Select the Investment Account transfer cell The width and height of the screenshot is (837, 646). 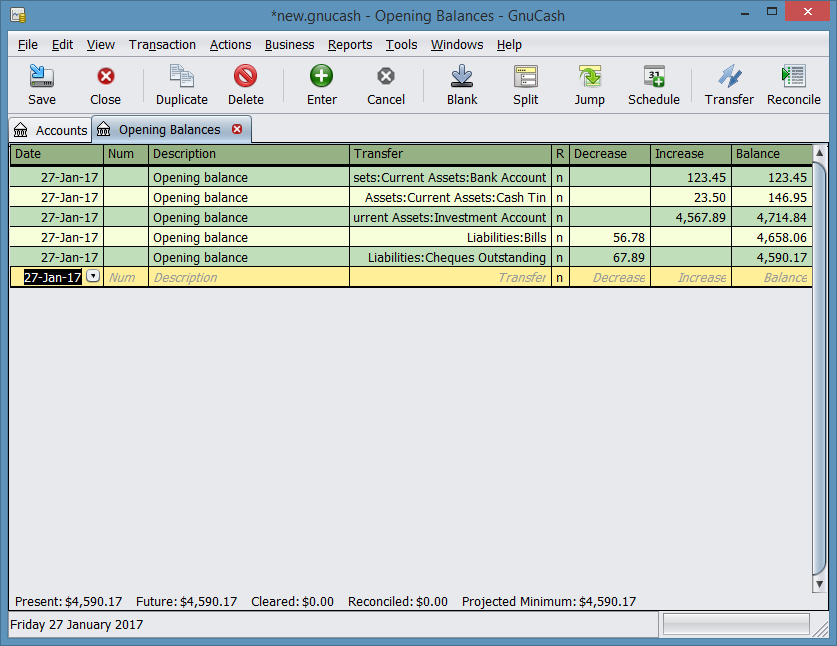click(451, 217)
